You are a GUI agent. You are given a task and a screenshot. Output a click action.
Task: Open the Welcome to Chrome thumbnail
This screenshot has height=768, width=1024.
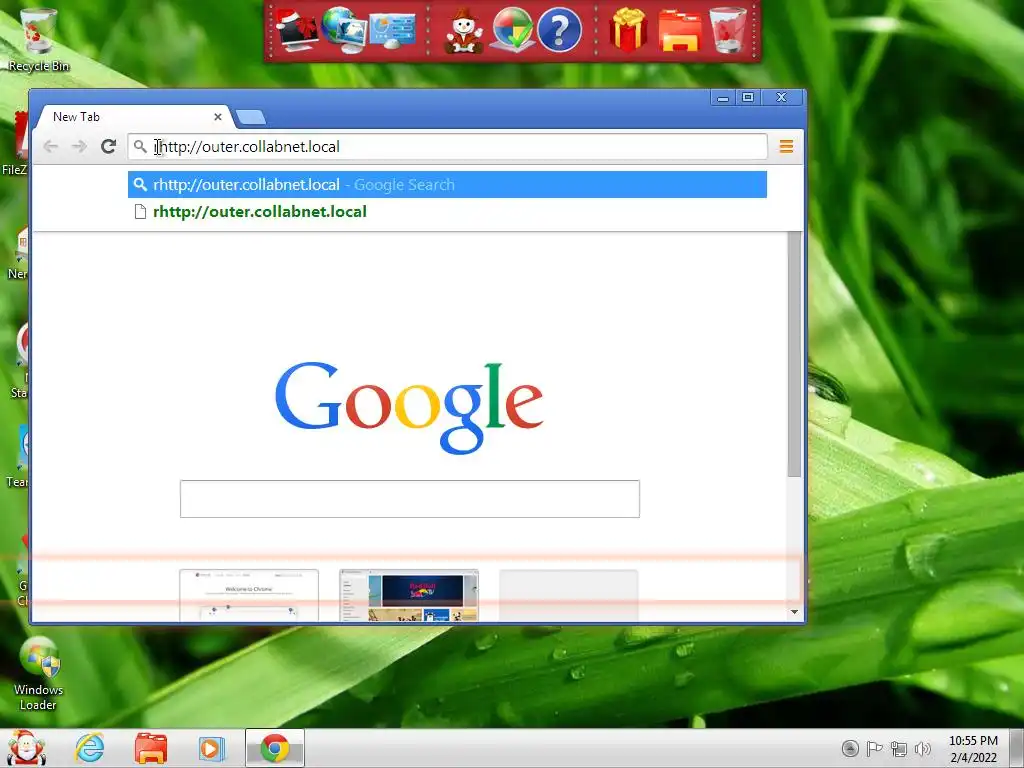coord(249,595)
